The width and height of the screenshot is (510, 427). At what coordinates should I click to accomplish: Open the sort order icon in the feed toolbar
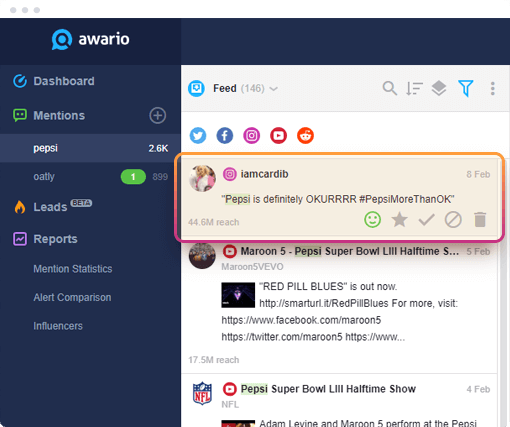tap(414, 88)
